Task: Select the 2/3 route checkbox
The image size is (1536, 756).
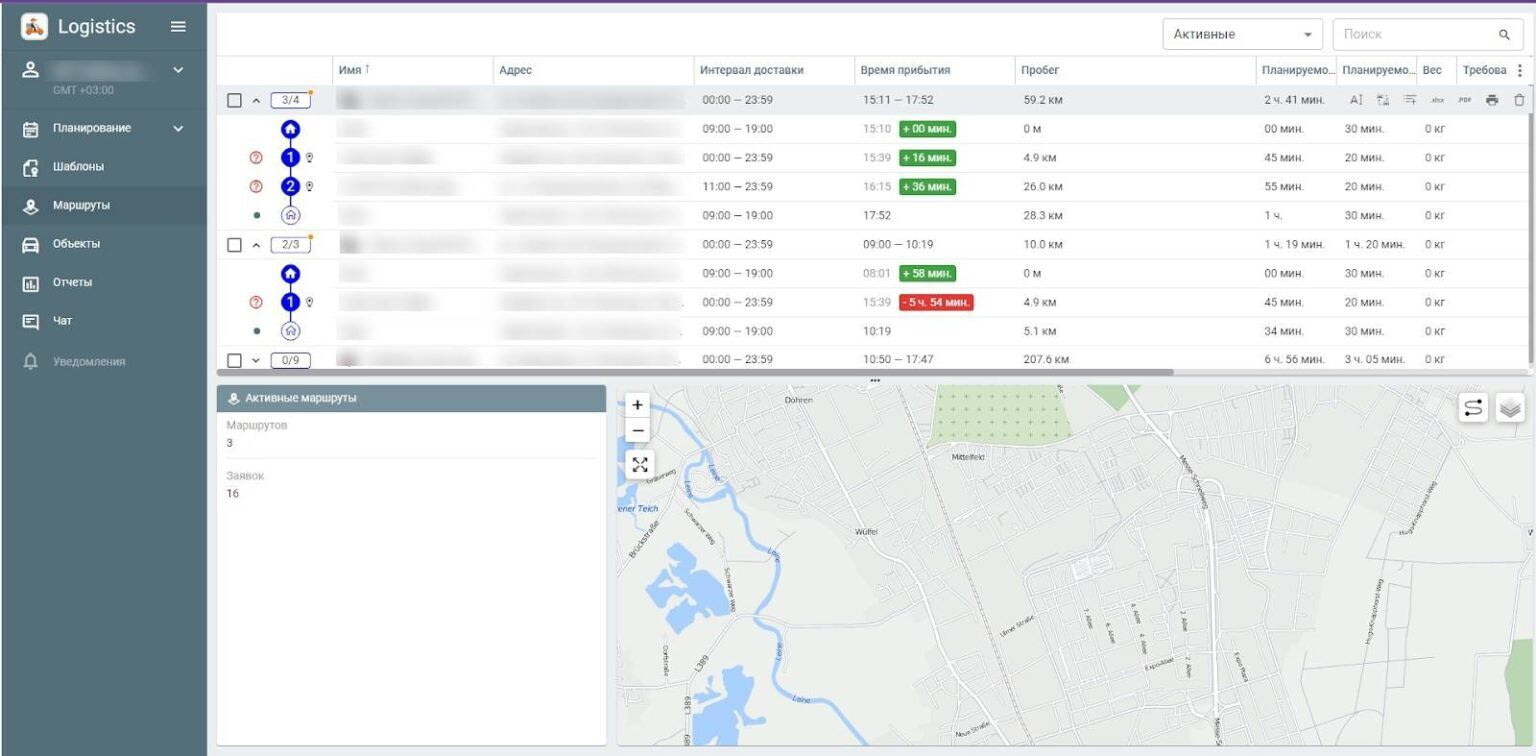Action: pos(234,245)
